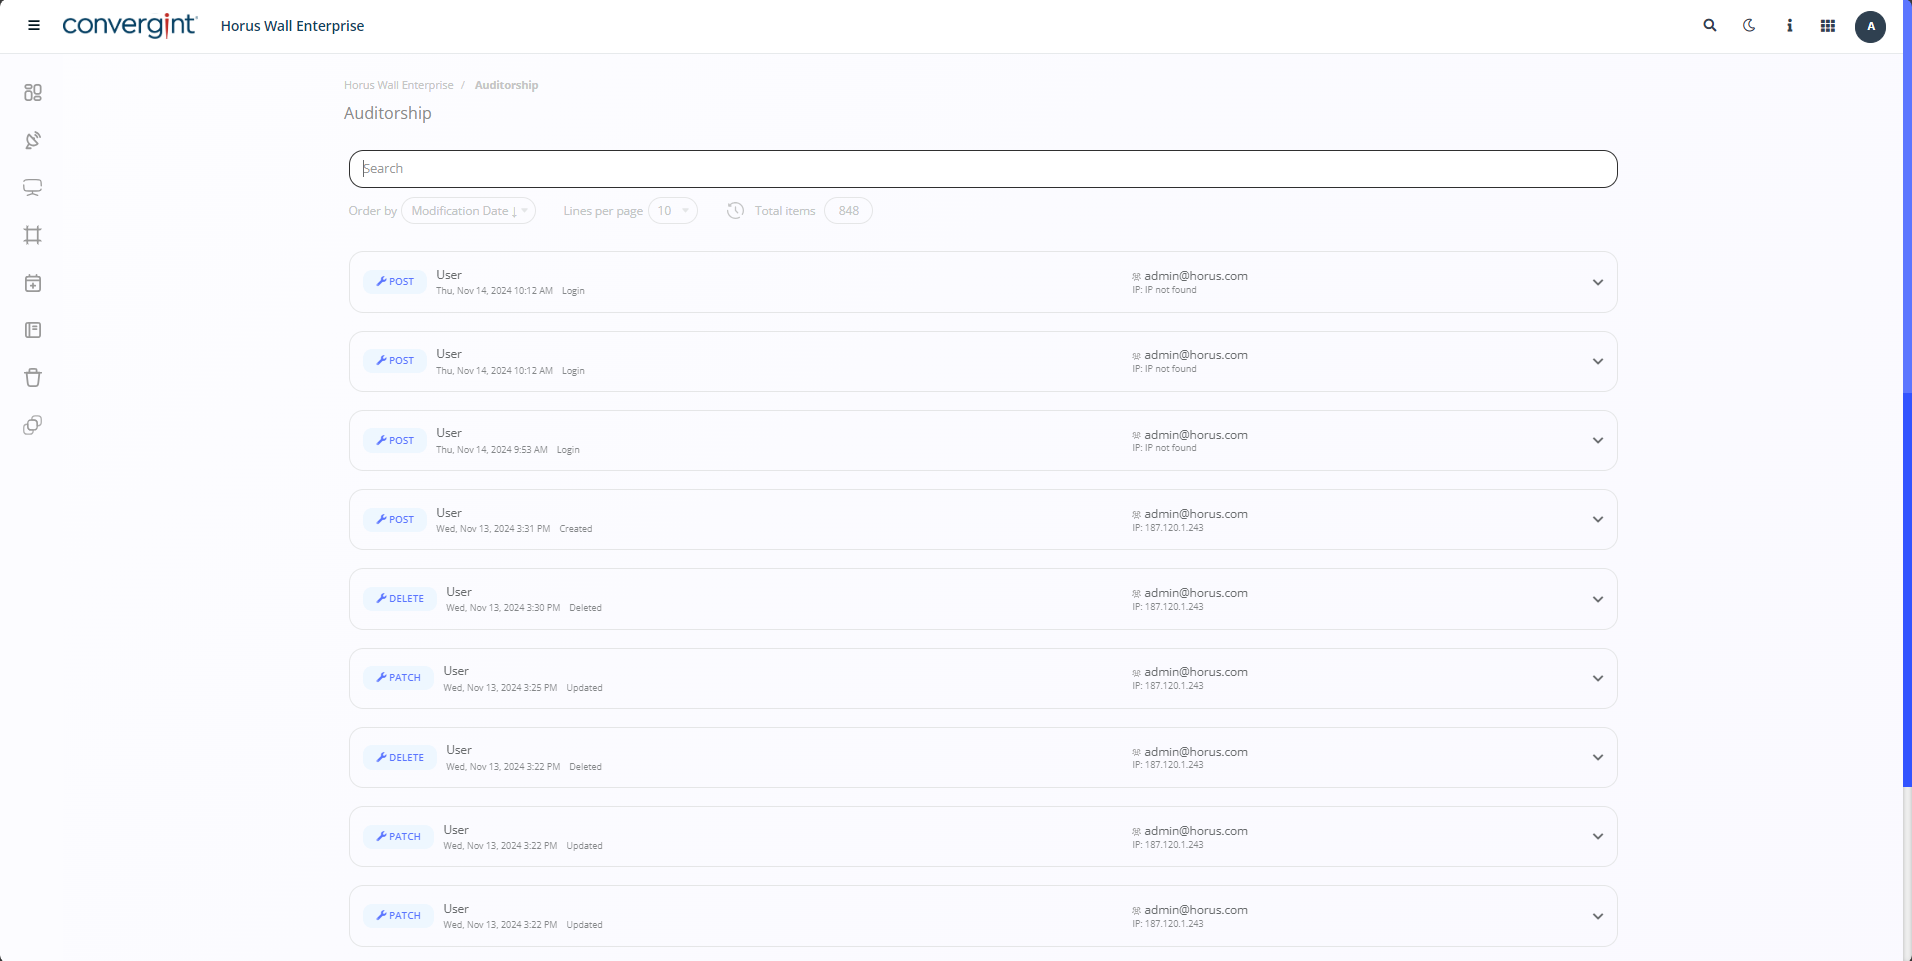This screenshot has width=1912, height=961.
Task: Open the Lines per page dropdown
Action: click(672, 211)
